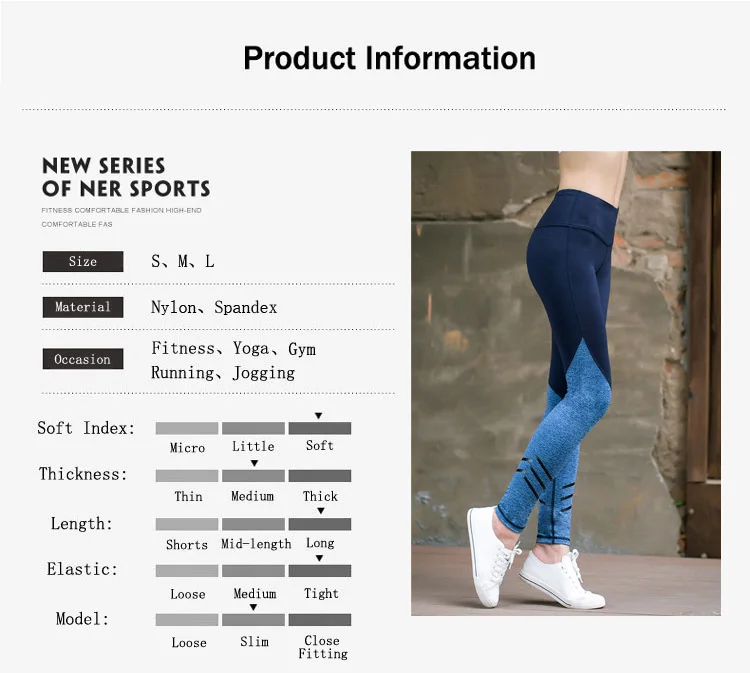Click the New Series of Ner Sports title
The image size is (750, 673).
coord(126,177)
